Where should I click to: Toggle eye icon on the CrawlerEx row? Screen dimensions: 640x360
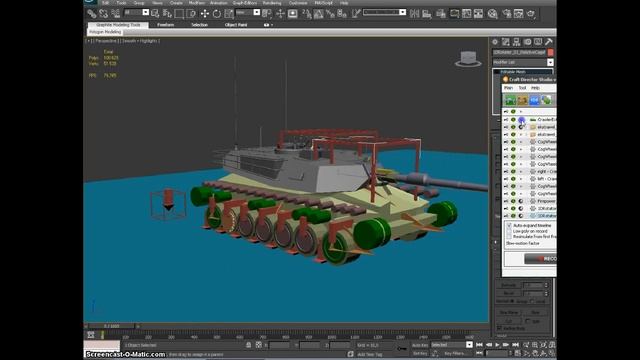[513, 120]
